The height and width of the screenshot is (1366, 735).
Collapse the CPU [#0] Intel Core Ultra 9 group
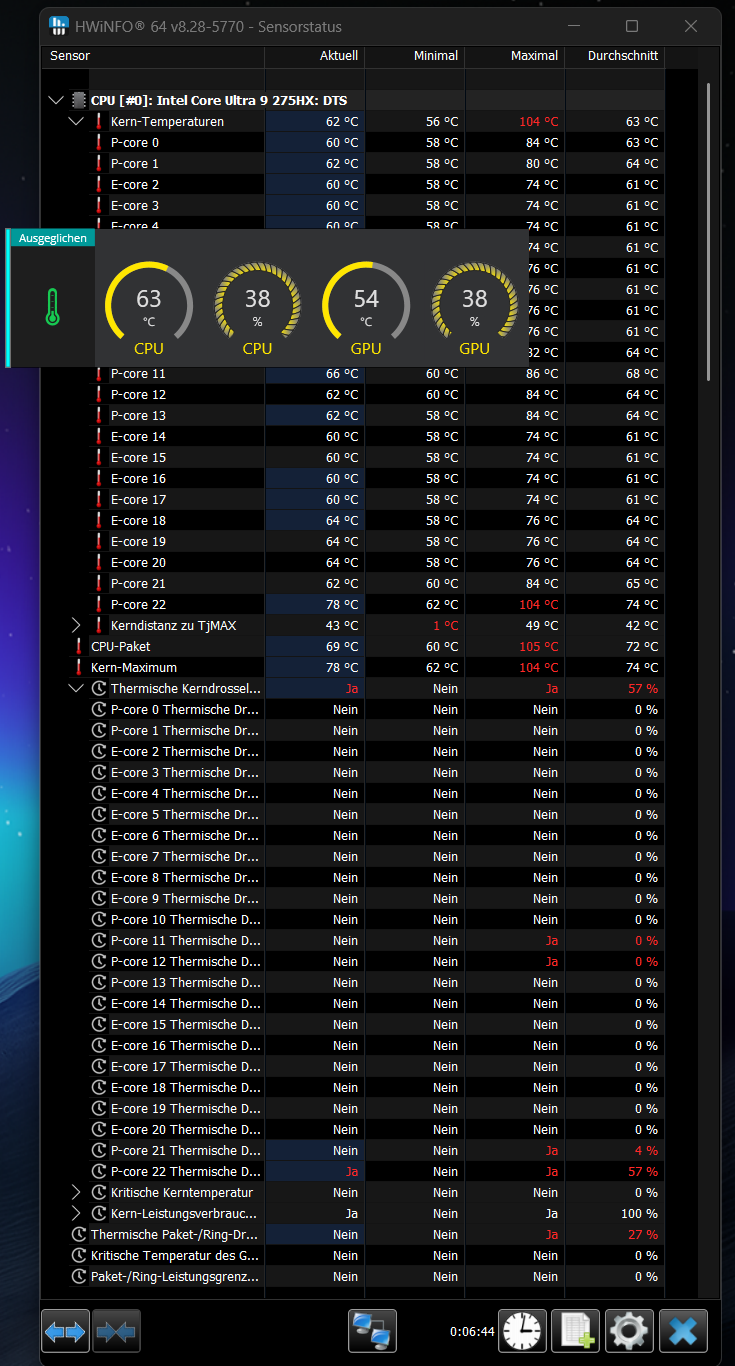[56, 100]
